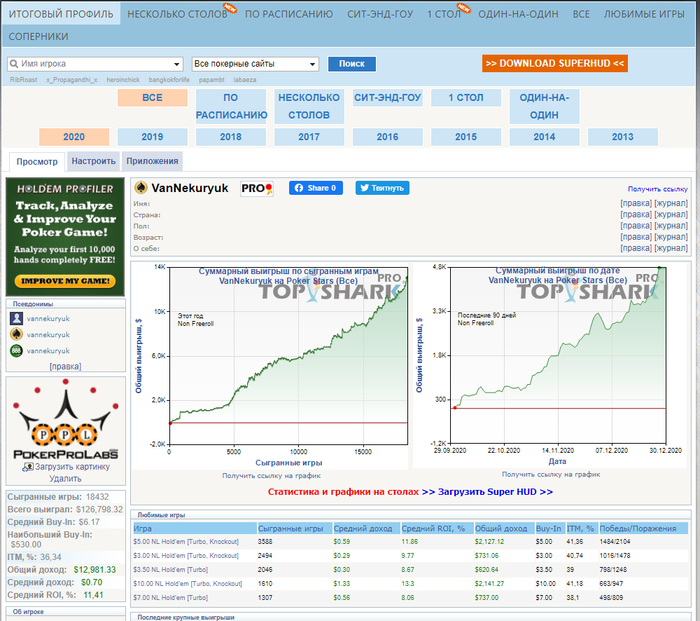Select the 2015 year filter

pyautogui.click(x=466, y=137)
